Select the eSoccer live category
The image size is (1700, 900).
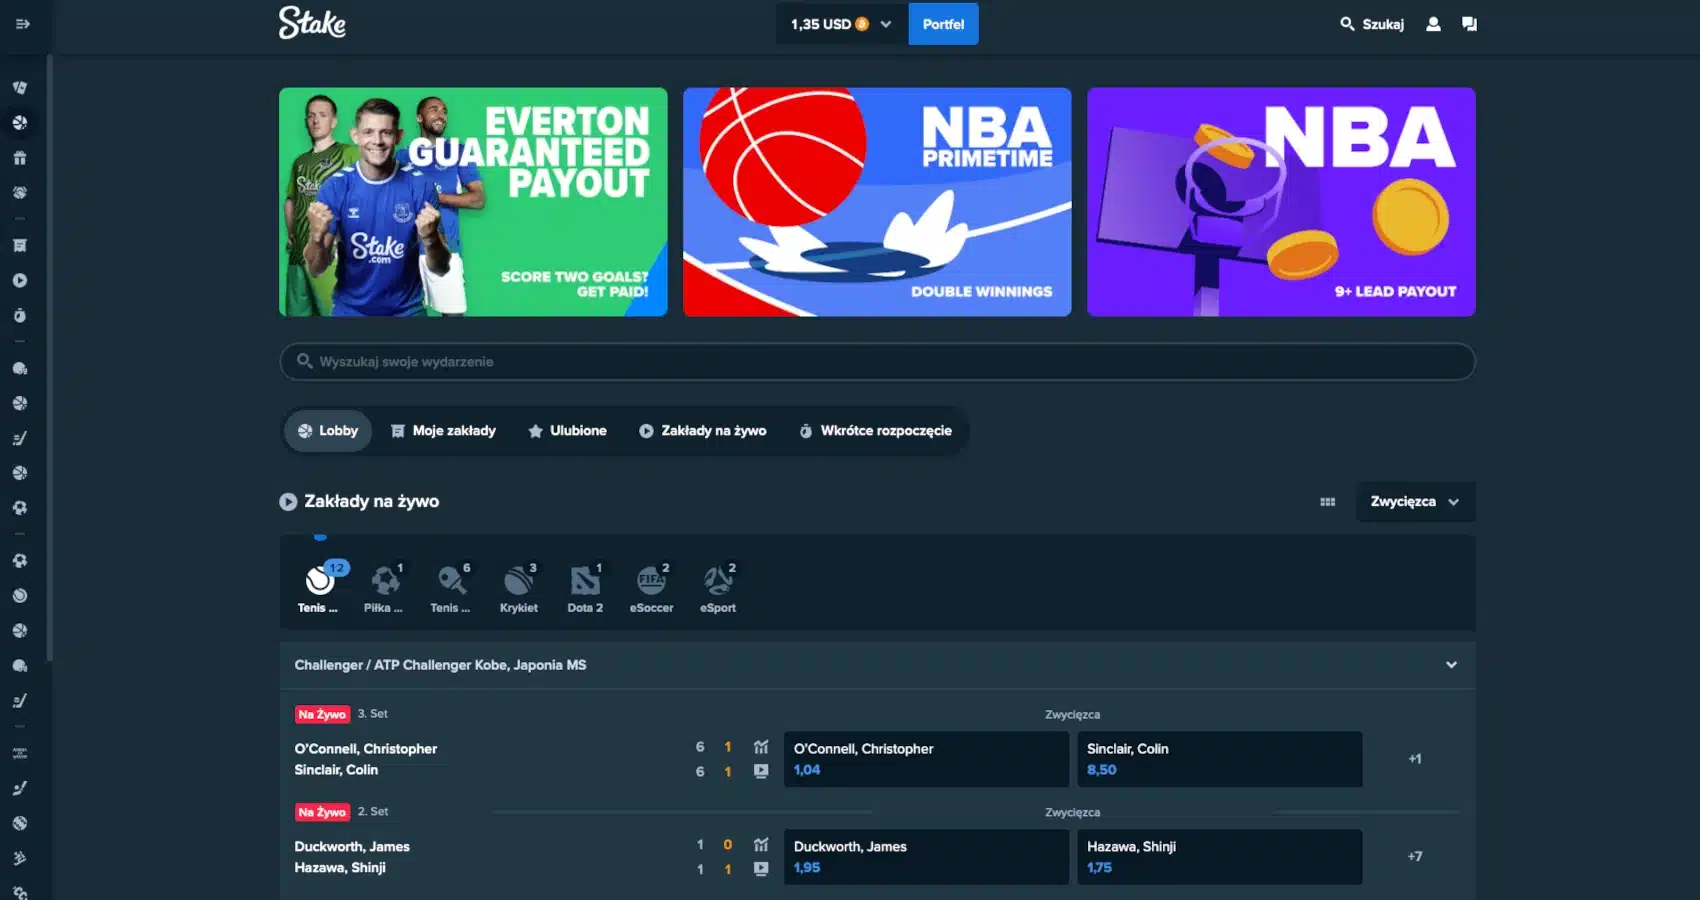pos(652,588)
